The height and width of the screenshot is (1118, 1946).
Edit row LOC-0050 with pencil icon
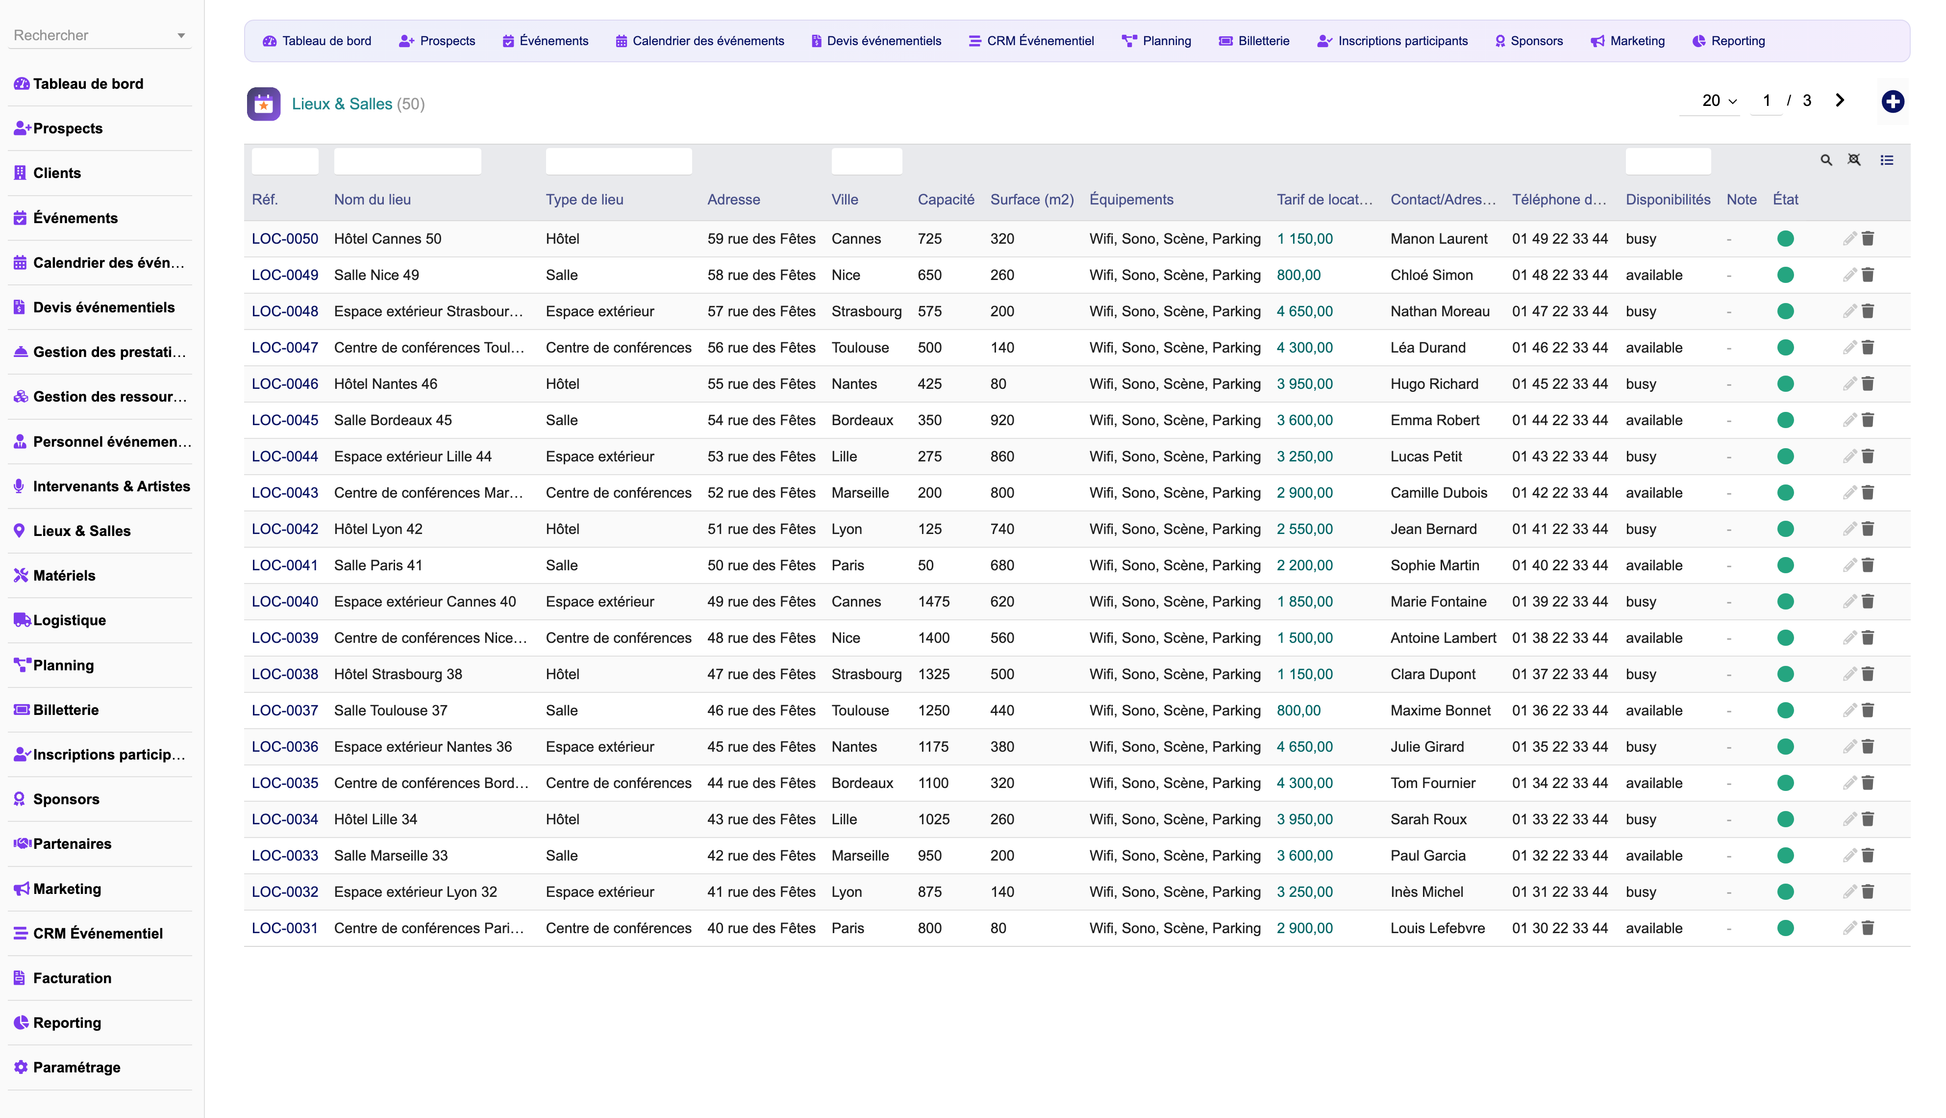(x=1849, y=239)
